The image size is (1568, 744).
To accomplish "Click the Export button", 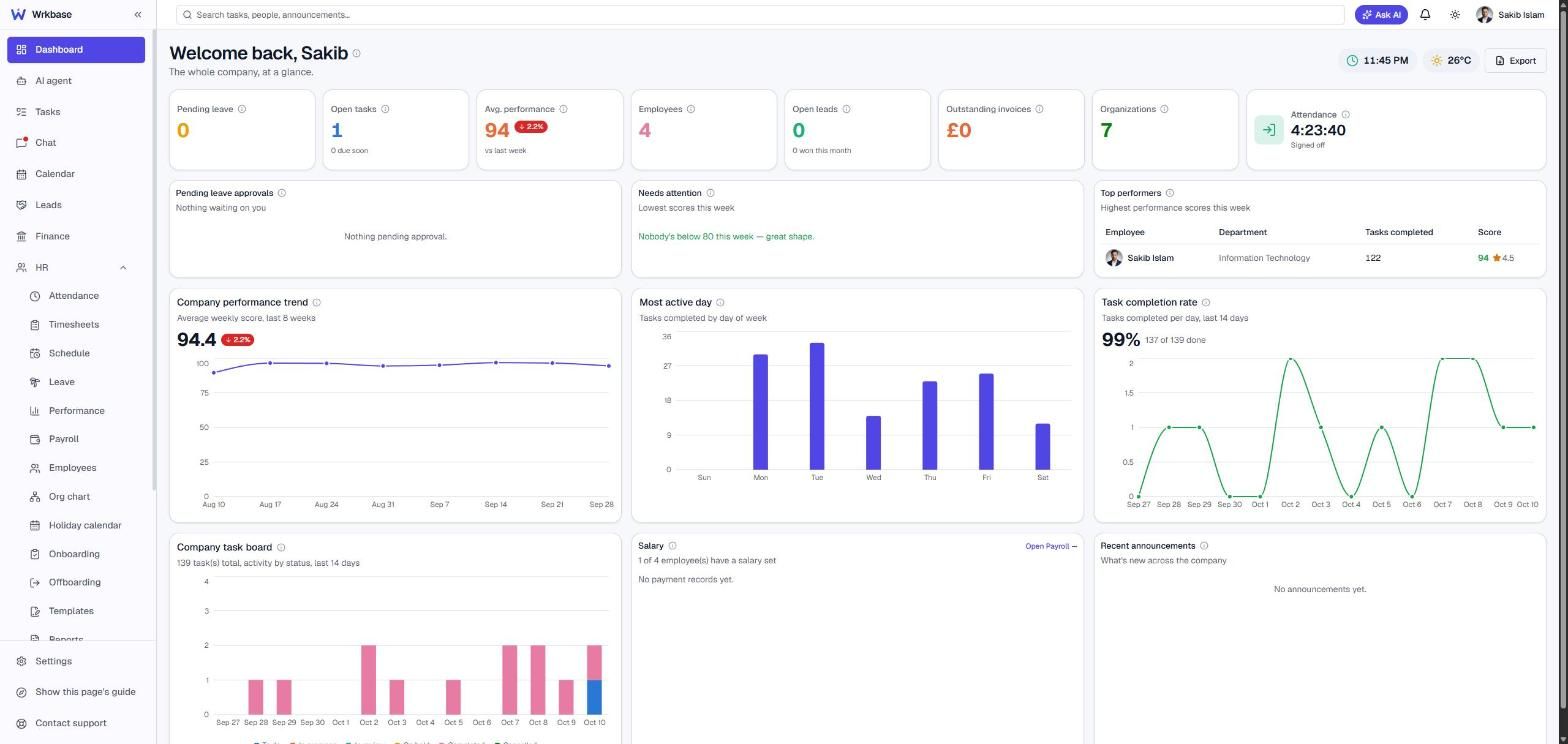I will pos(1516,61).
